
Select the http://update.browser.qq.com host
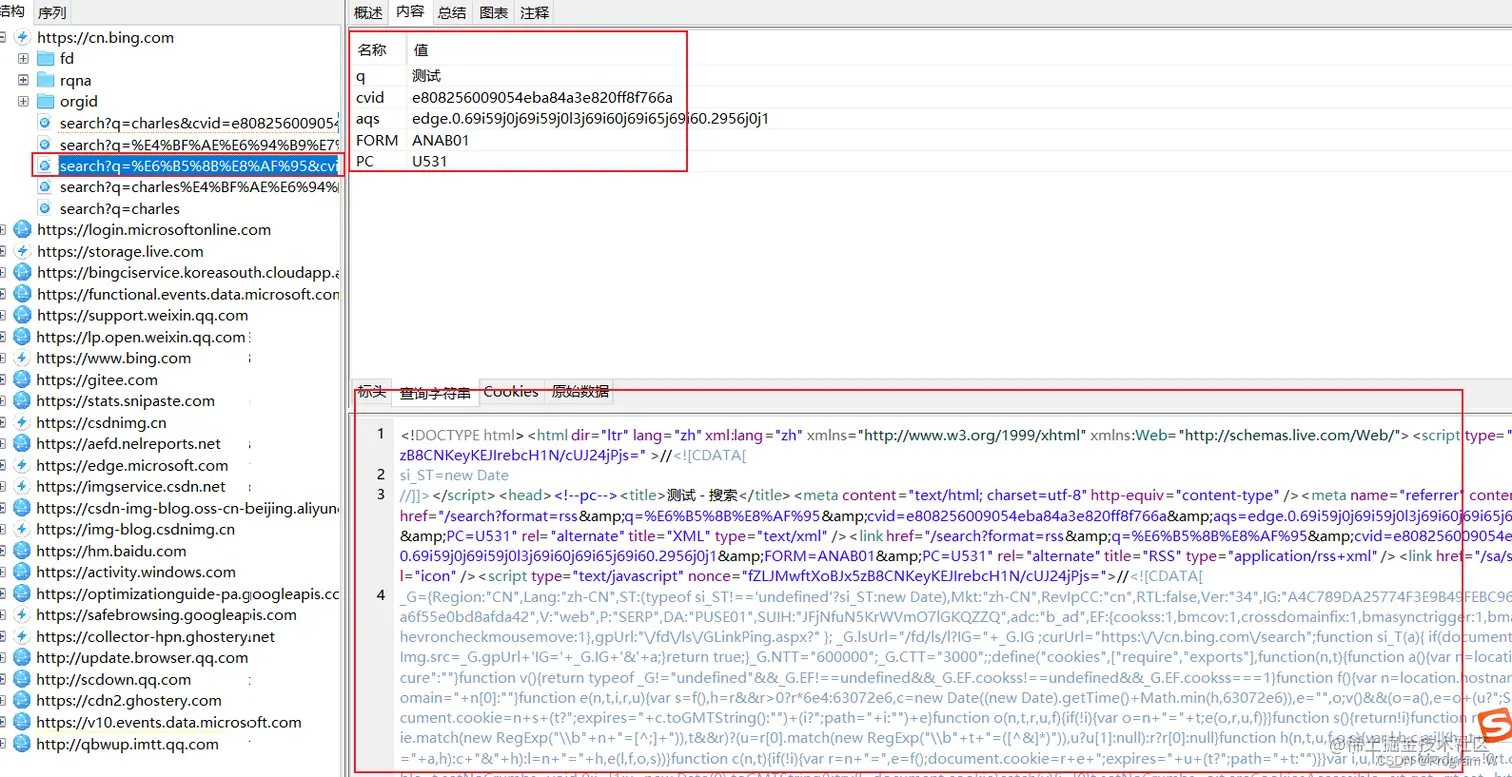142,658
